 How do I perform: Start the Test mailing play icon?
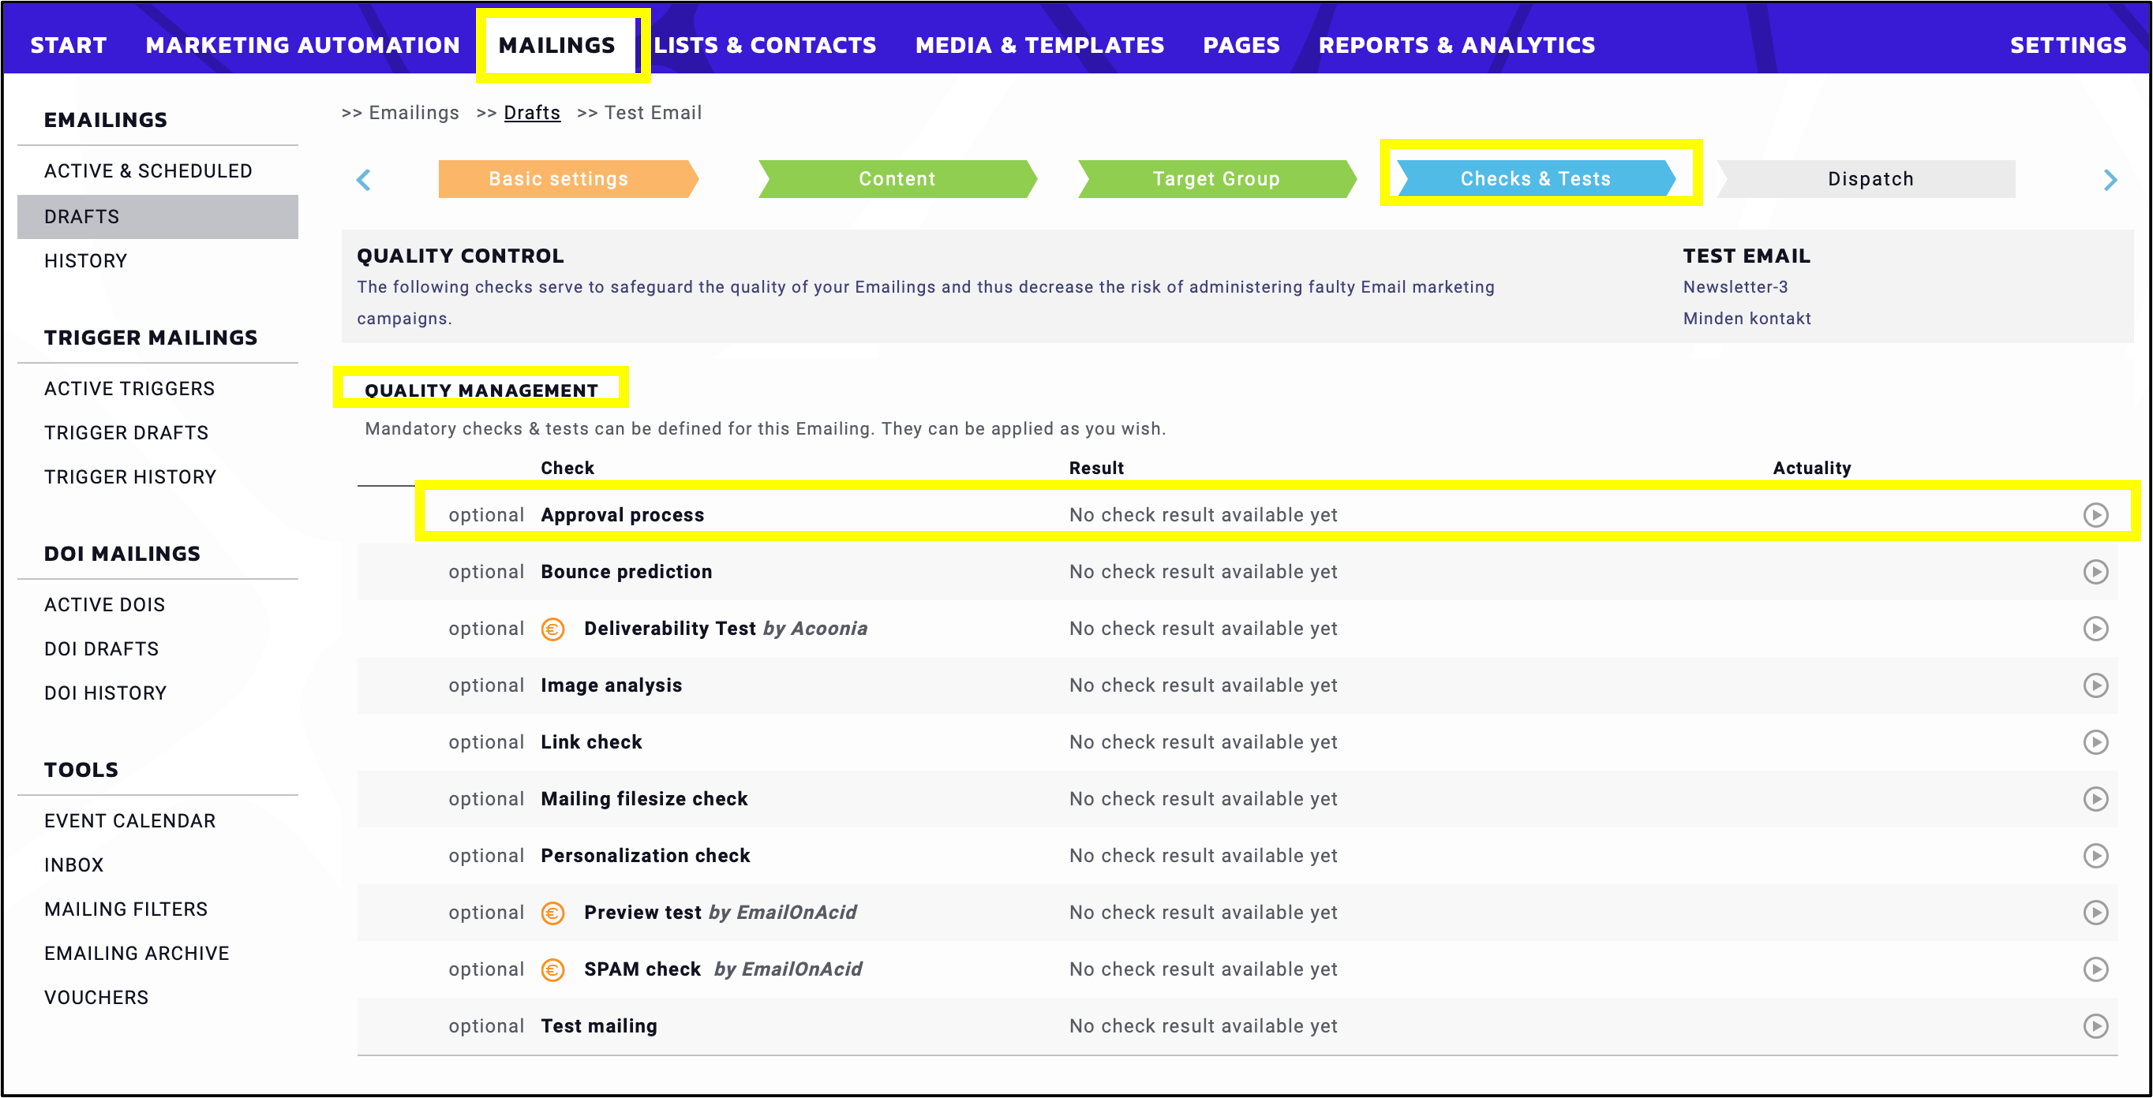click(2095, 1026)
